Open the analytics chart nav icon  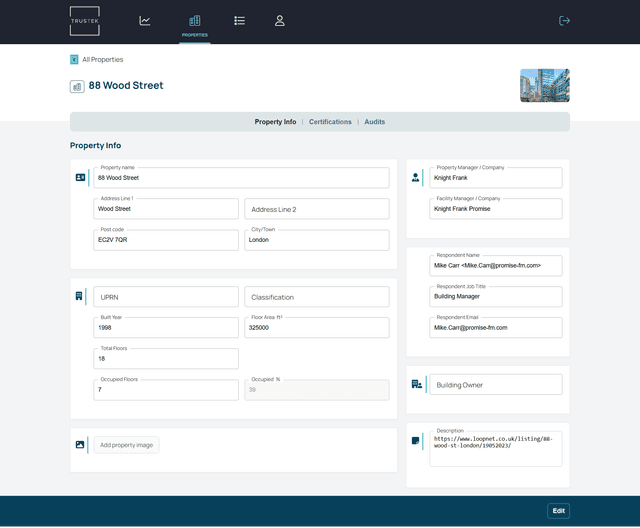(144, 20)
